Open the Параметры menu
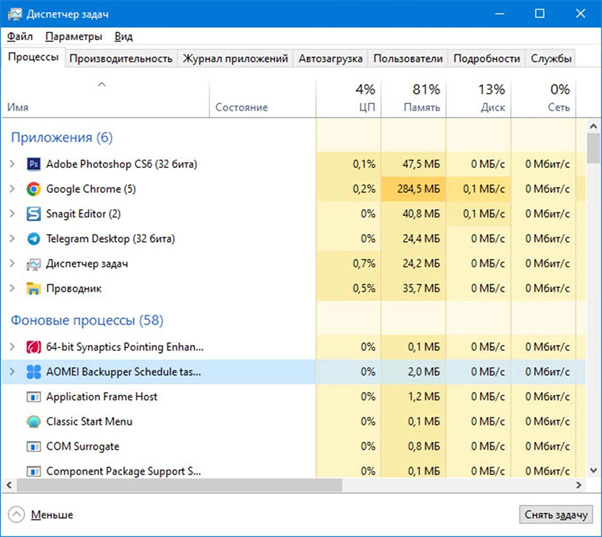This screenshot has width=602, height=537. pyautogui.click(x=73, y=37)
